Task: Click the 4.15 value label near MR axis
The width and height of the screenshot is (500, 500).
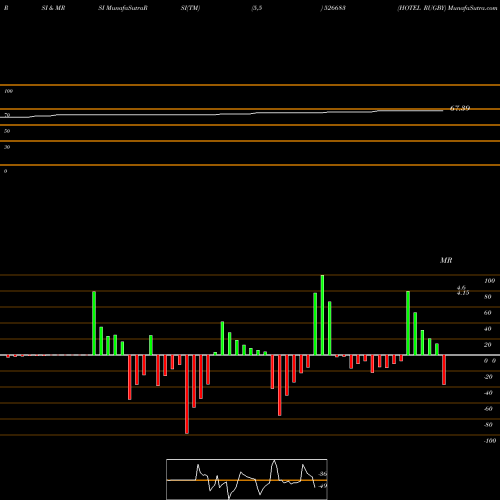Action: (463, 293)
